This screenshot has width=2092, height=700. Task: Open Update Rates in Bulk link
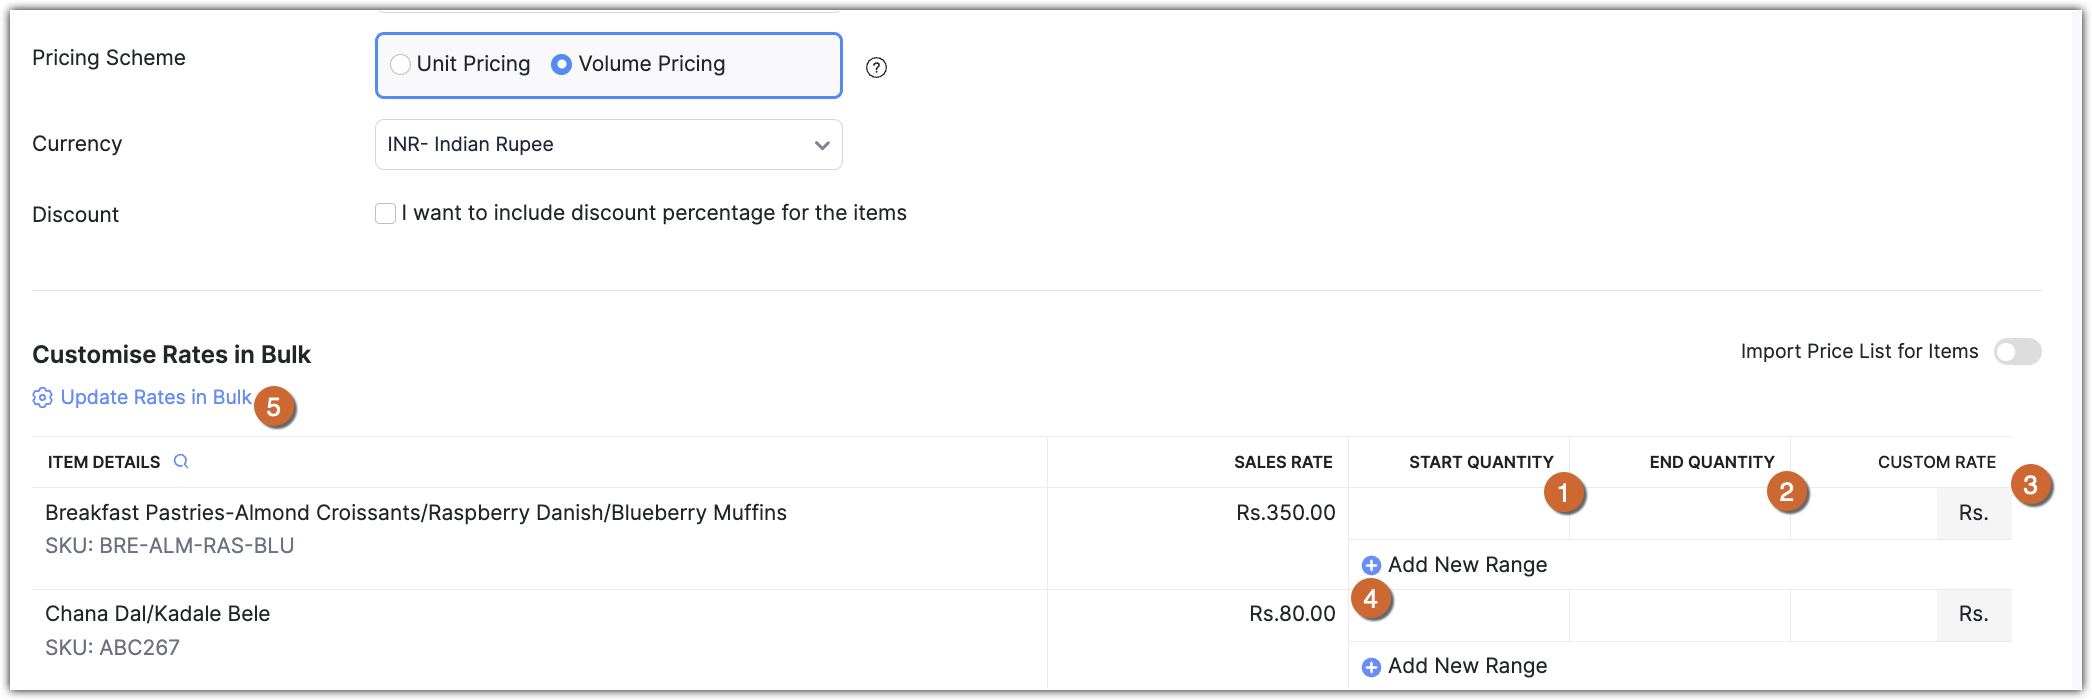(156, 398)
